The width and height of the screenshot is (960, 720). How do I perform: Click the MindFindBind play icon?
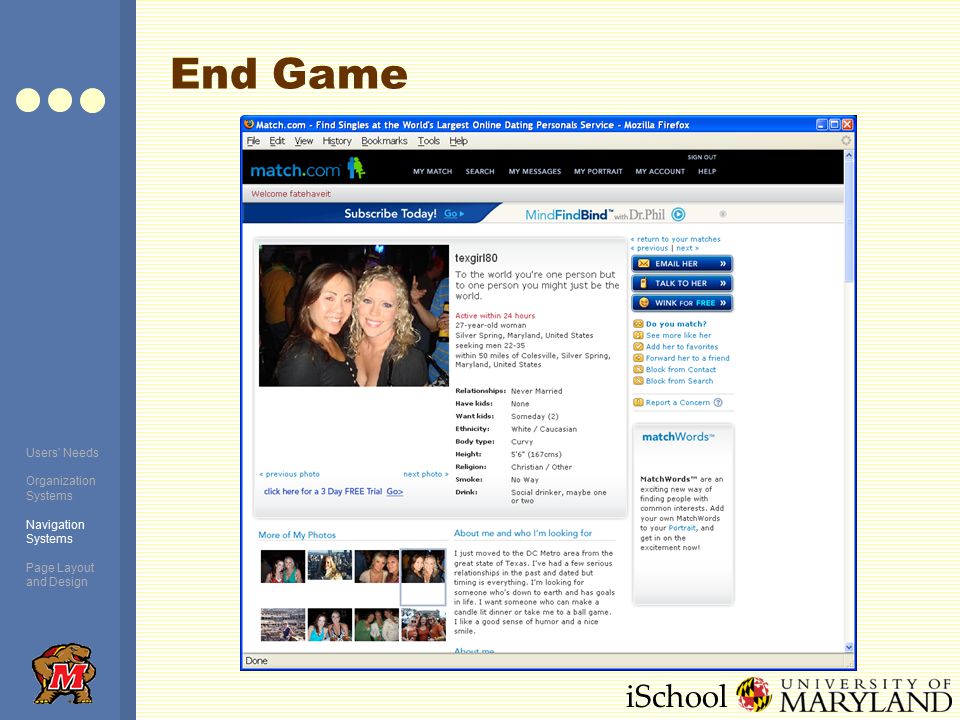(x=678, y=214)
